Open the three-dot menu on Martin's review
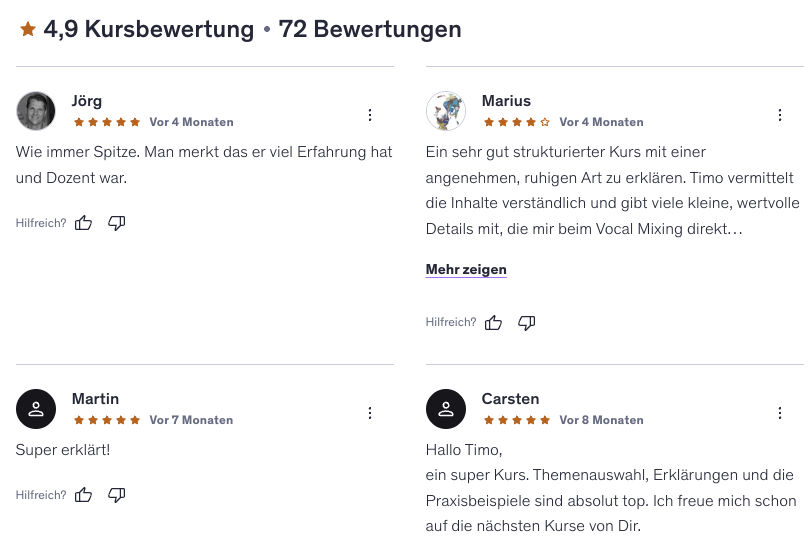This screenshot has height=548, width=812. [370, 413]
